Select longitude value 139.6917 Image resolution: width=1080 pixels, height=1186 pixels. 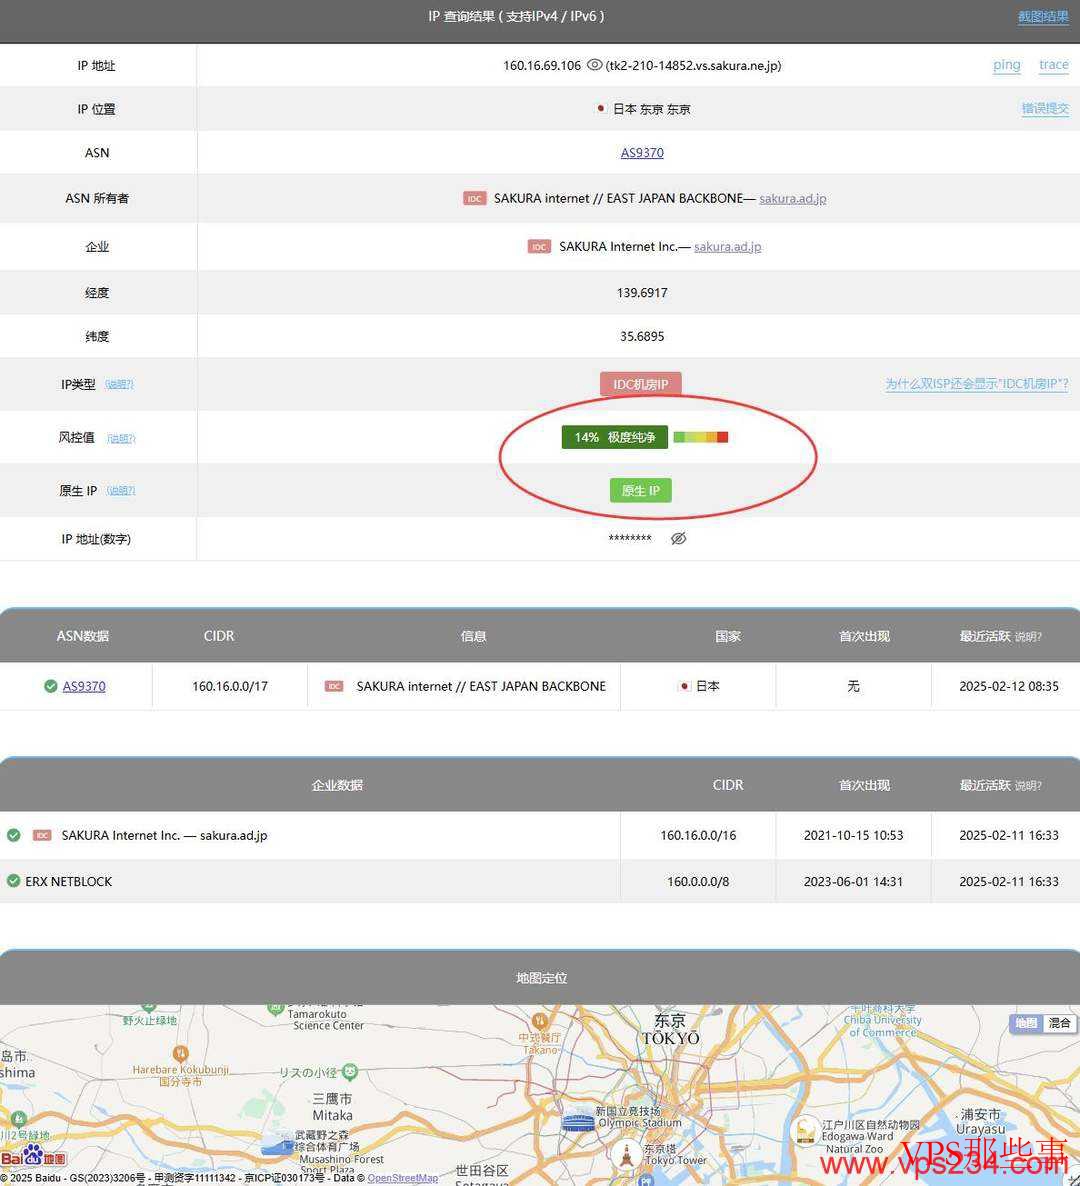642,293
